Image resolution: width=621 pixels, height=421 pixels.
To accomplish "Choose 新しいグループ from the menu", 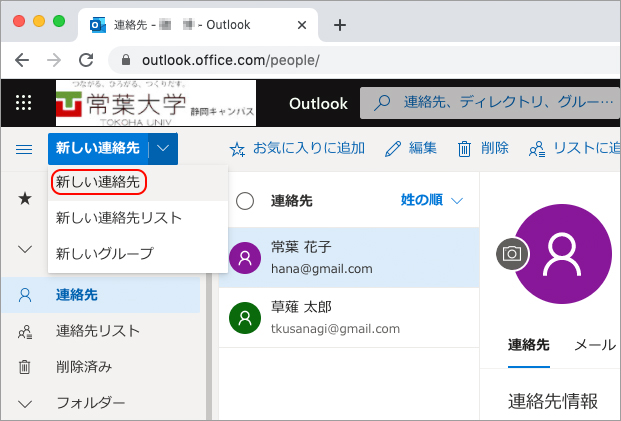I will 105,252.
